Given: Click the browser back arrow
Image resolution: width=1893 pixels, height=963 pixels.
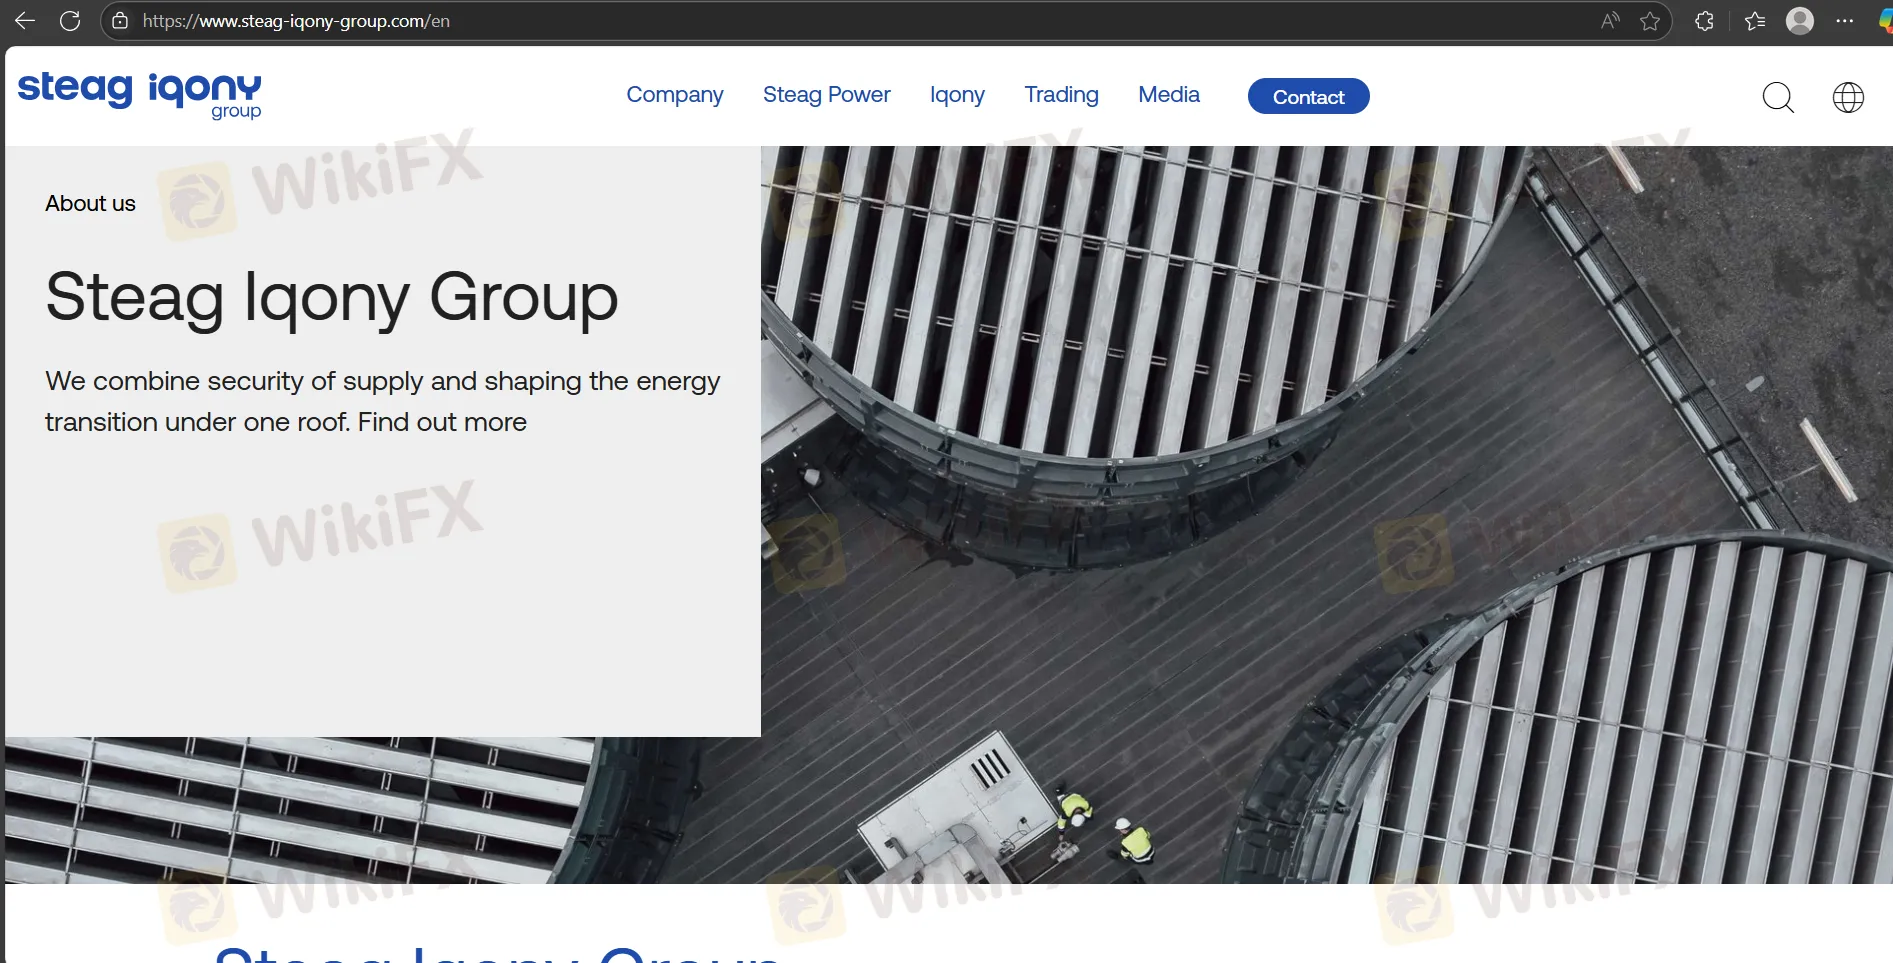Looking at the screenshot, I should pos(25,21).
